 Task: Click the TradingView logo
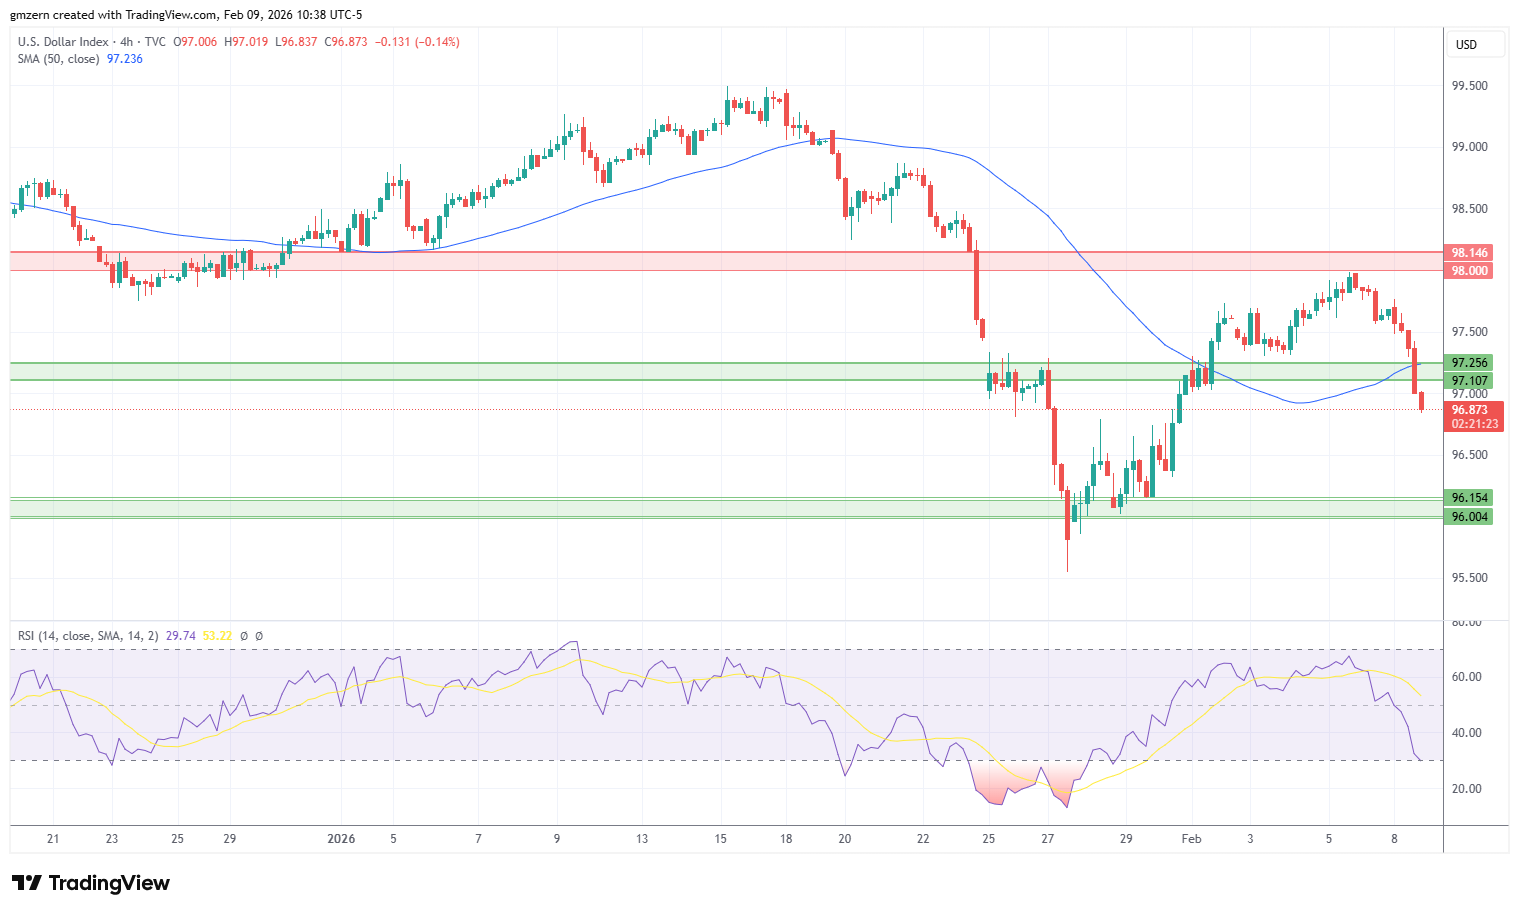(x=91, y=883)
